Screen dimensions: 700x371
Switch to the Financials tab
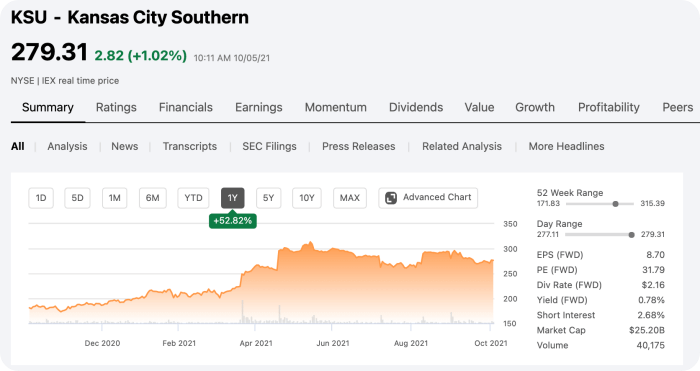point(186,107)
